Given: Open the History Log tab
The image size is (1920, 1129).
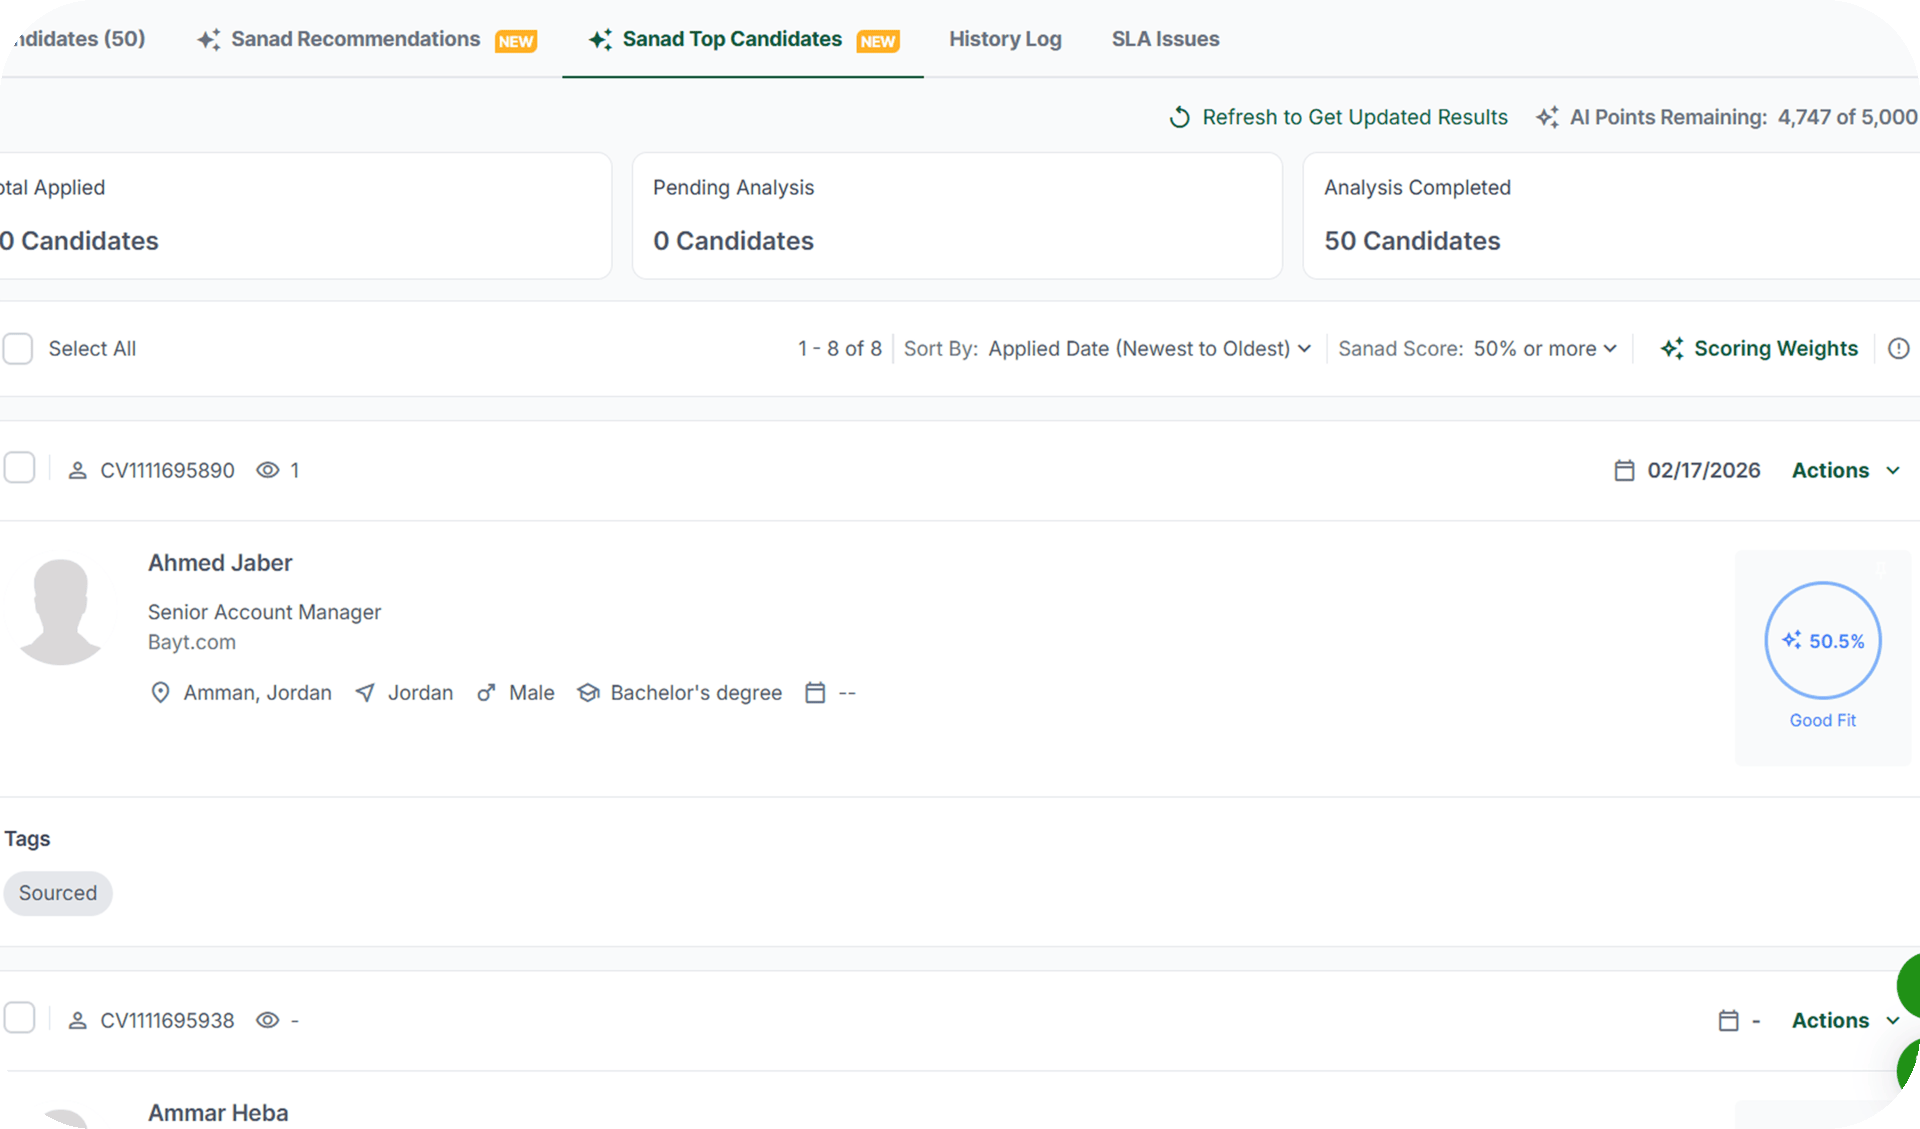Looking at the screenshot, I should pyautogui.click(x=1005, y=39).
